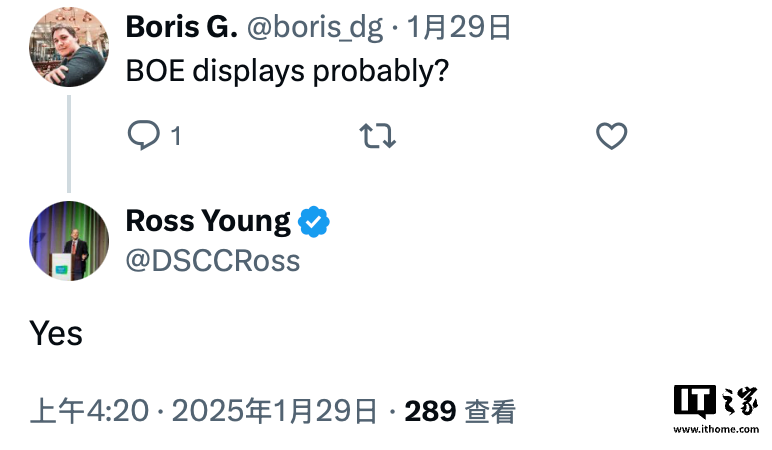Screen dimensions: 772x450
Task: Click the "Yes" reply text
Action: point(56,333)
